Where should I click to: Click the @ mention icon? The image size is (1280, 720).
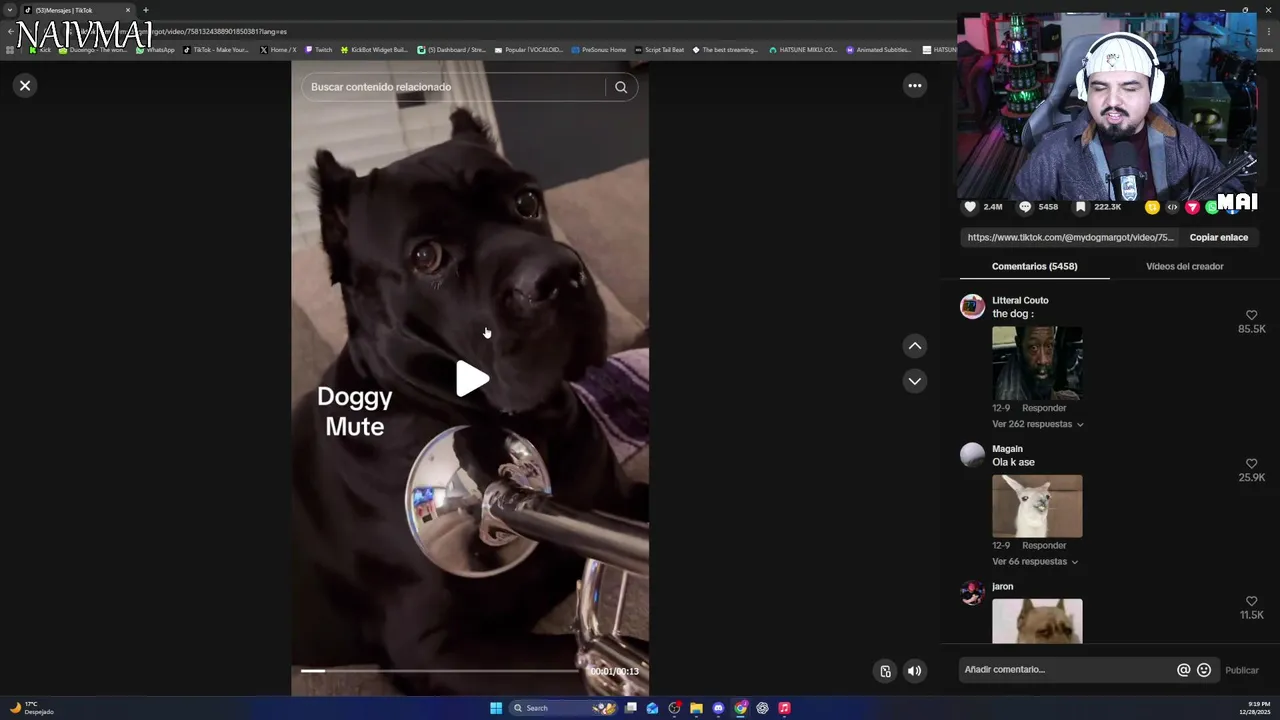(x=1183, y=670)
